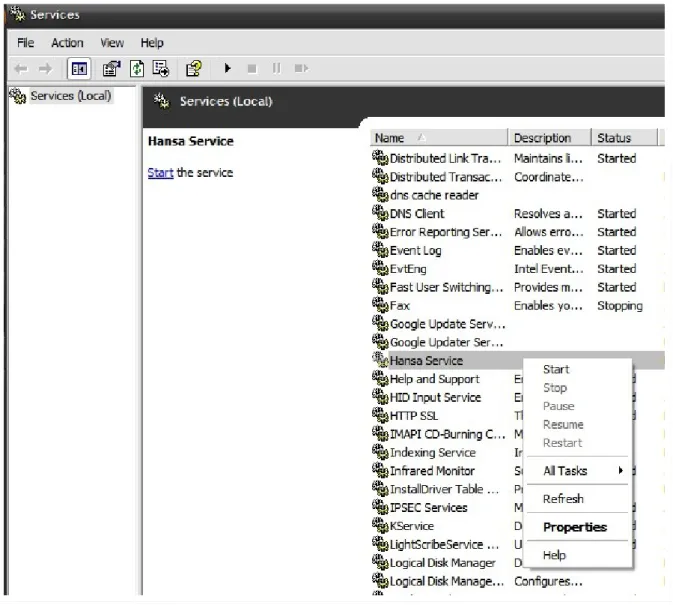This screenshot has width=673, height=605.
Task: Click the Export List toolbar icon
Action: (x=161, y=69)
